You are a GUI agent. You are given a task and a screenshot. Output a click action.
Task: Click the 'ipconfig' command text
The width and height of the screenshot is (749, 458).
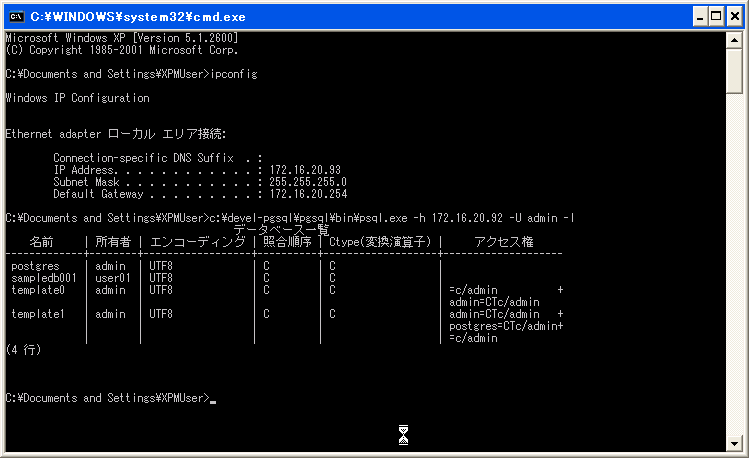coord(234,74)
